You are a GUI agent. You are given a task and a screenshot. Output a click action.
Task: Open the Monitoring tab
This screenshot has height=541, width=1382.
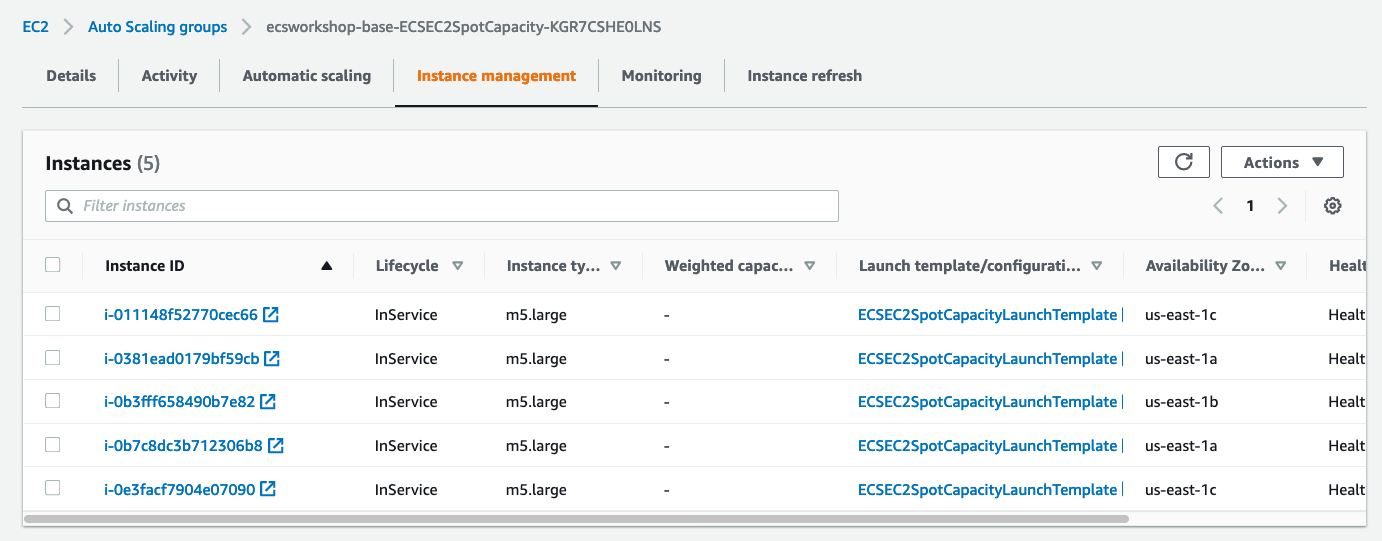coord(661,76)
